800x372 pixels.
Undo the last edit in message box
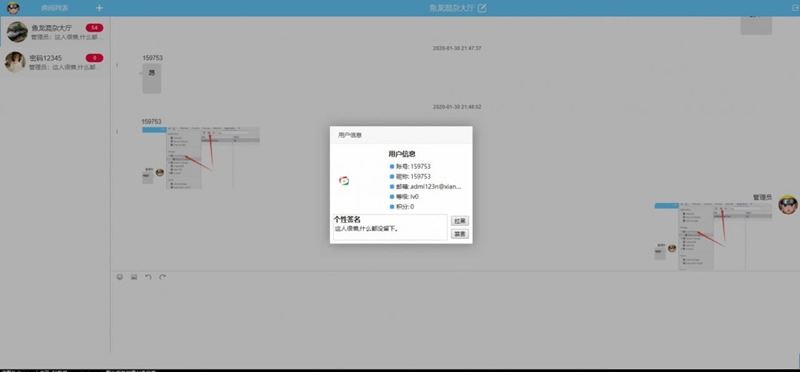(x=148, y=277)
